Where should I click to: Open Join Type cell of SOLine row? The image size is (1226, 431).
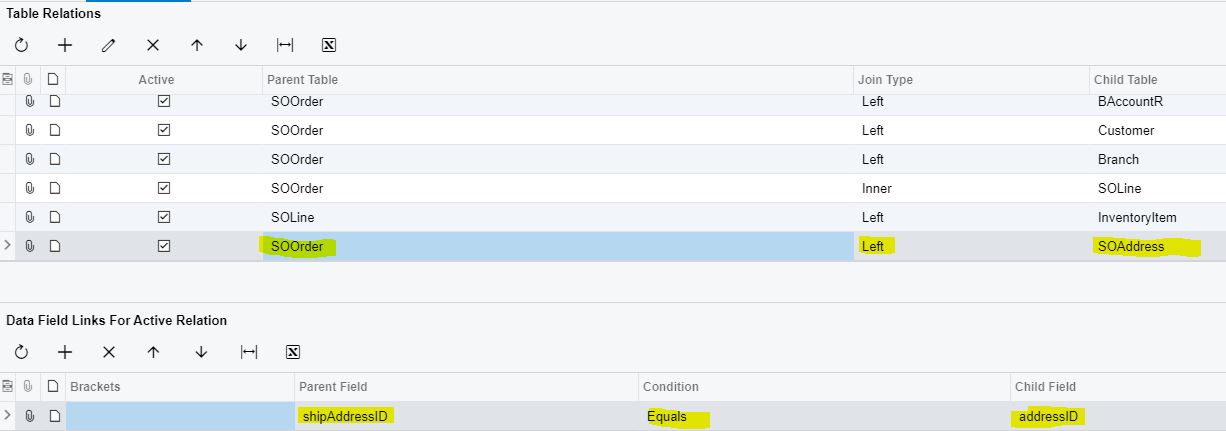[x=972, y=188]
